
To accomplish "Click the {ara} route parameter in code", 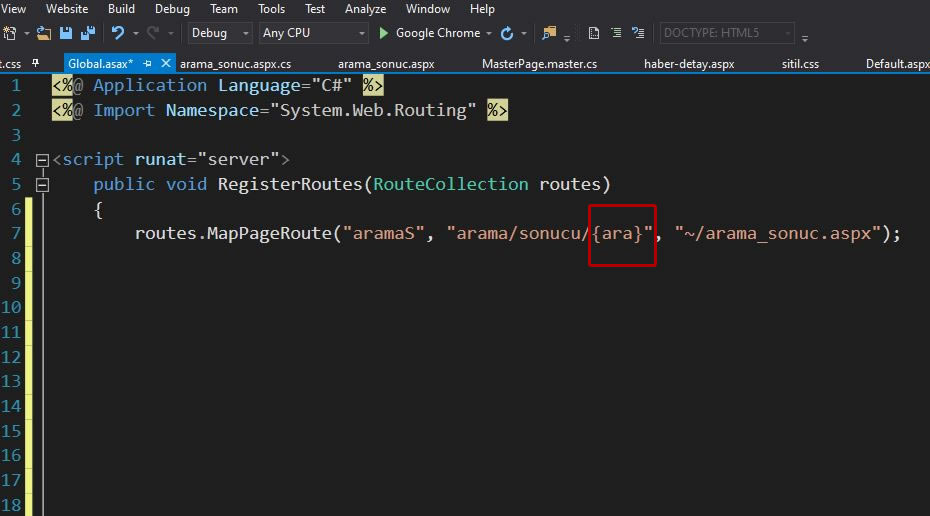I will coord(622,234).
